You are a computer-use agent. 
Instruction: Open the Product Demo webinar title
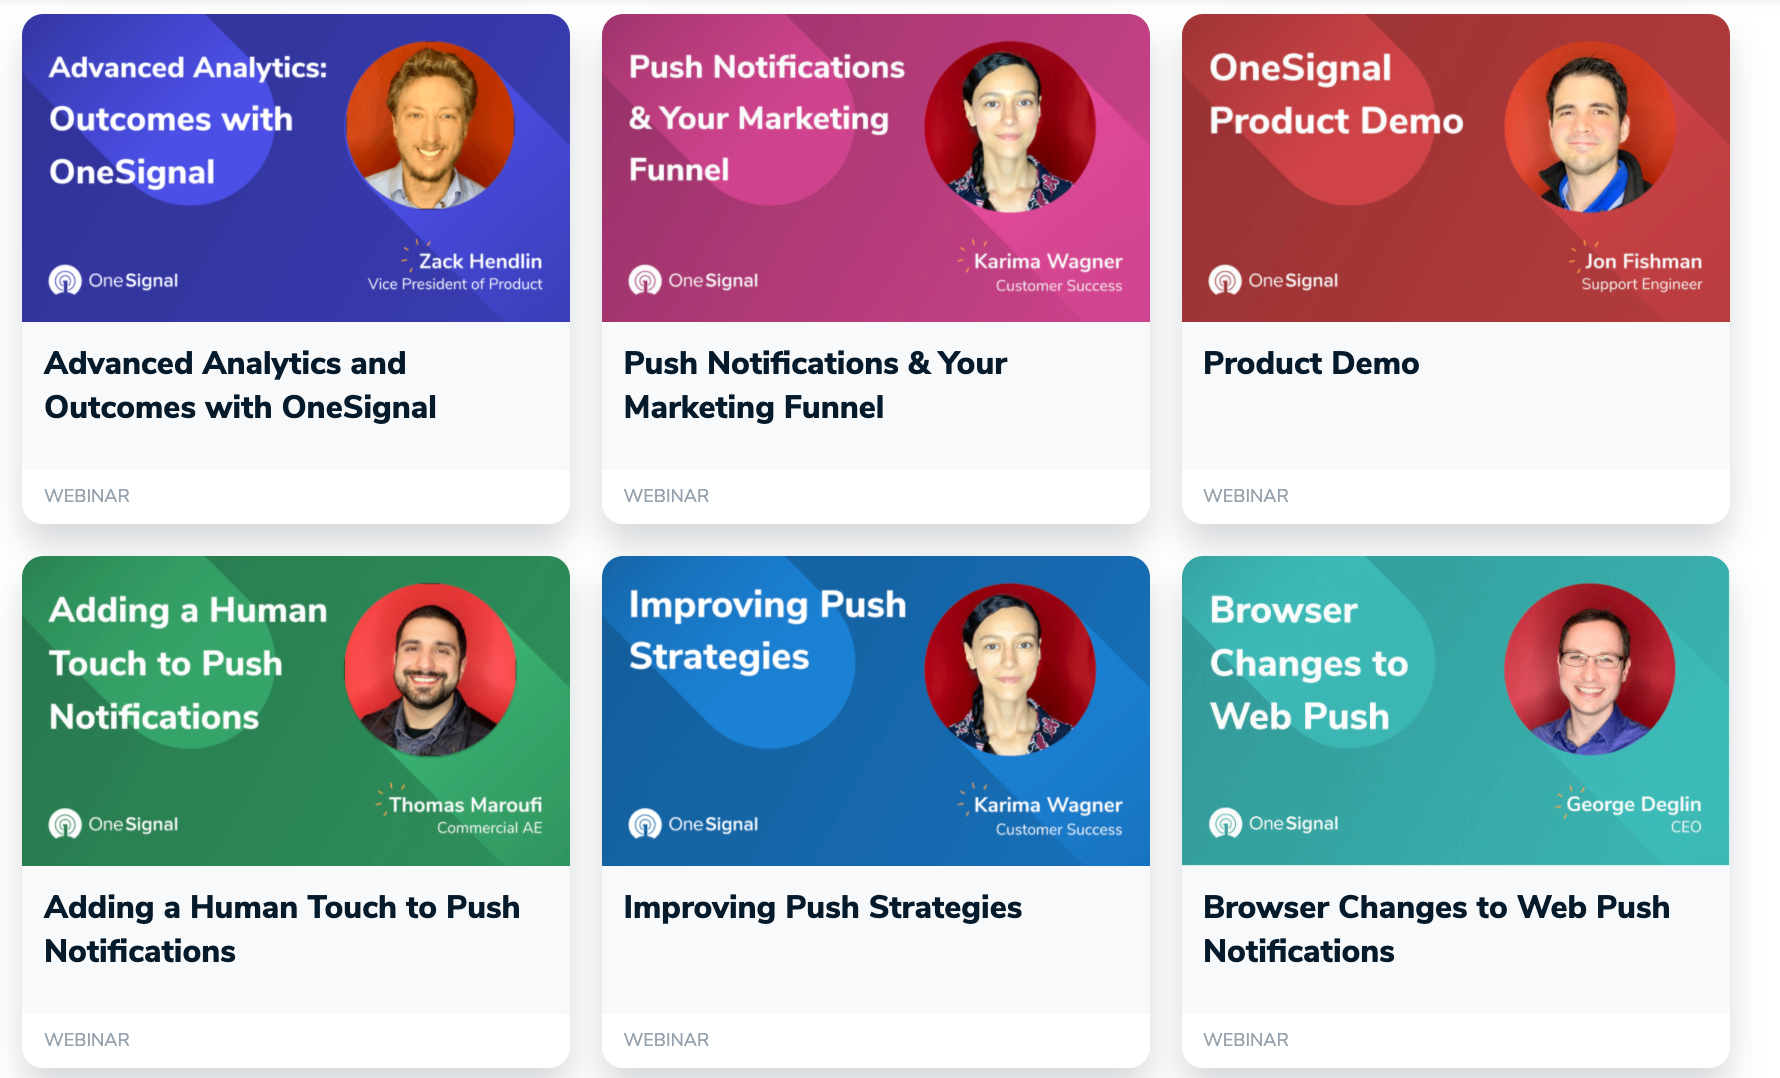pyautogui.click(x=1311, y=363)
